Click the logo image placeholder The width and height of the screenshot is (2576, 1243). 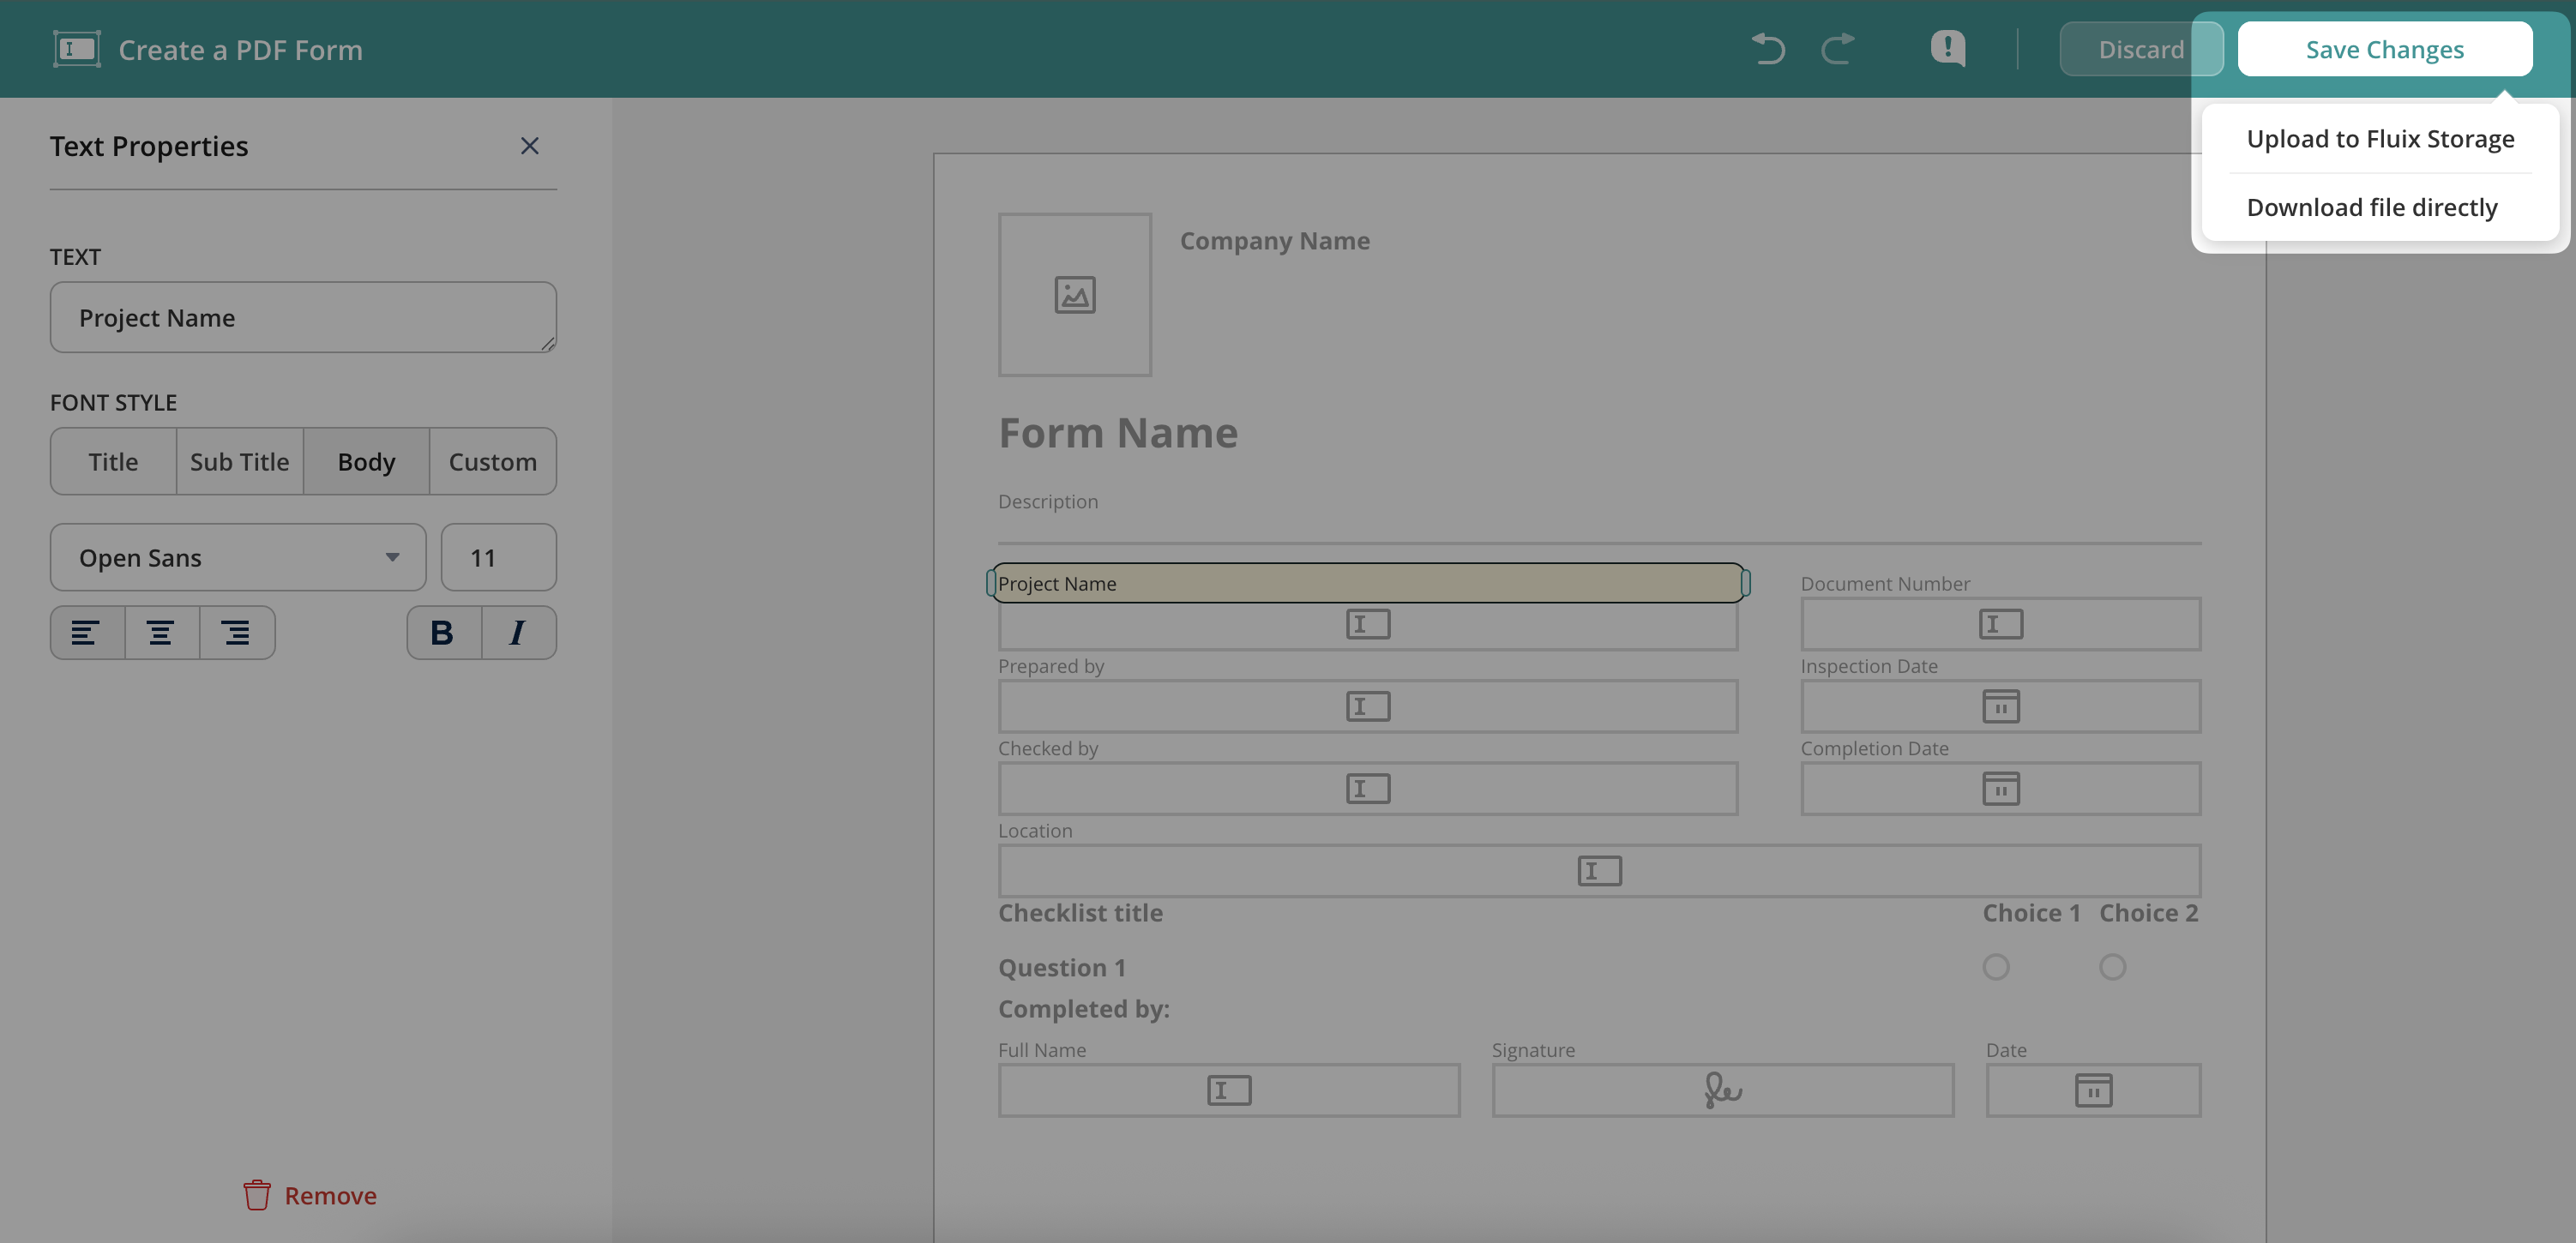1074,294
